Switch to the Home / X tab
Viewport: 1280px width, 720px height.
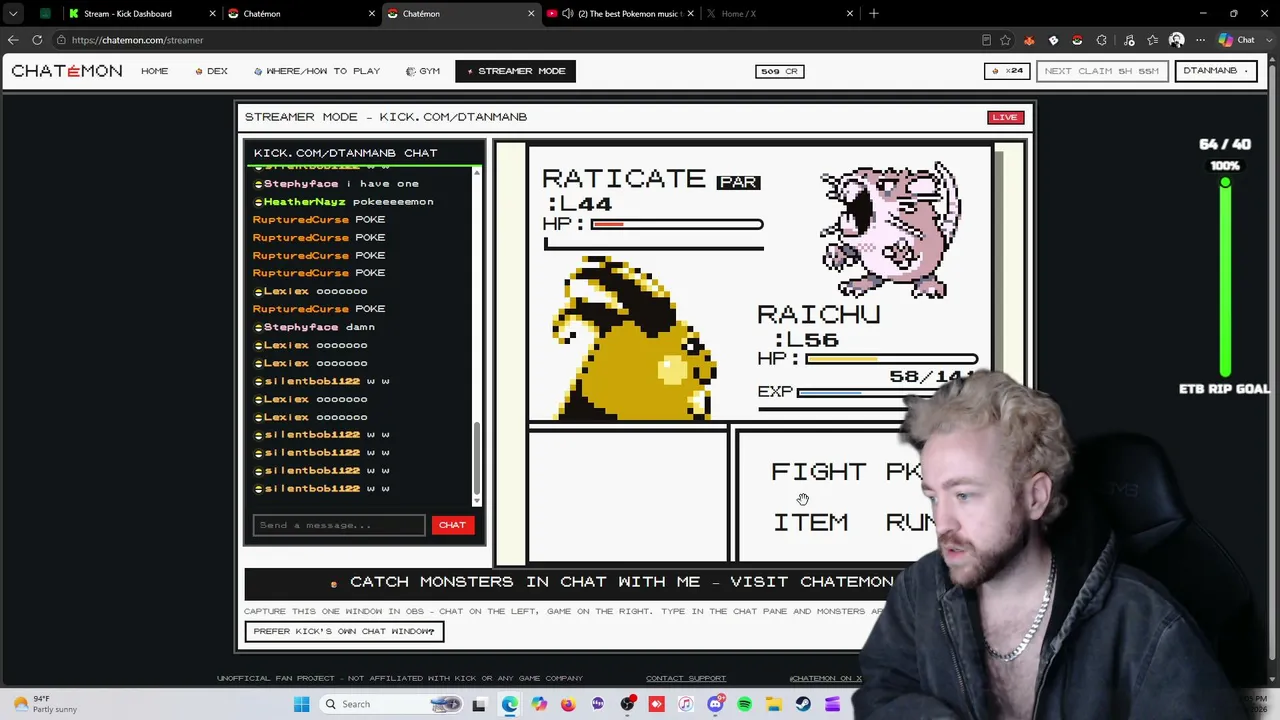(x=779, y=13)
